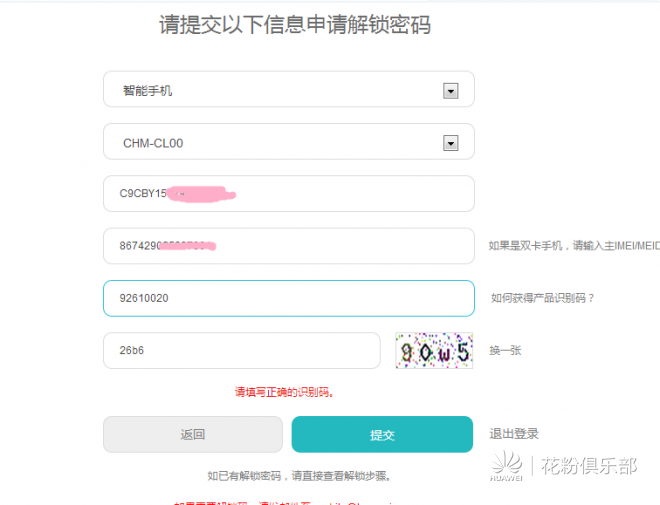The height and width of the screenshot is (505, 660).
Task: Click the IMEI field starting 867429
Action: (x=289, y=246)
